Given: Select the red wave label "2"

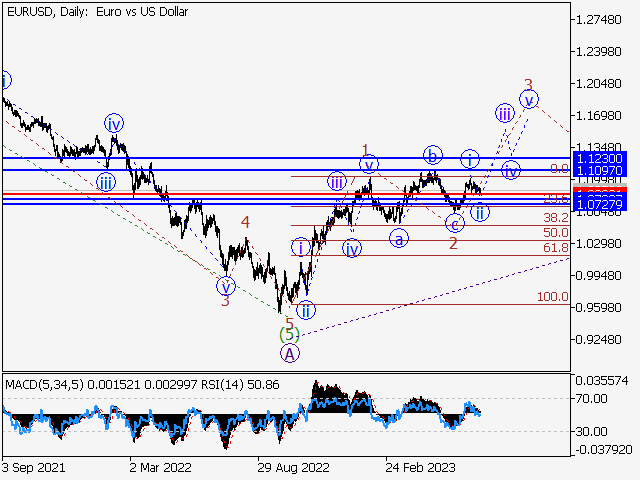Looking at the screenshot, I should (x=453, y=244).
